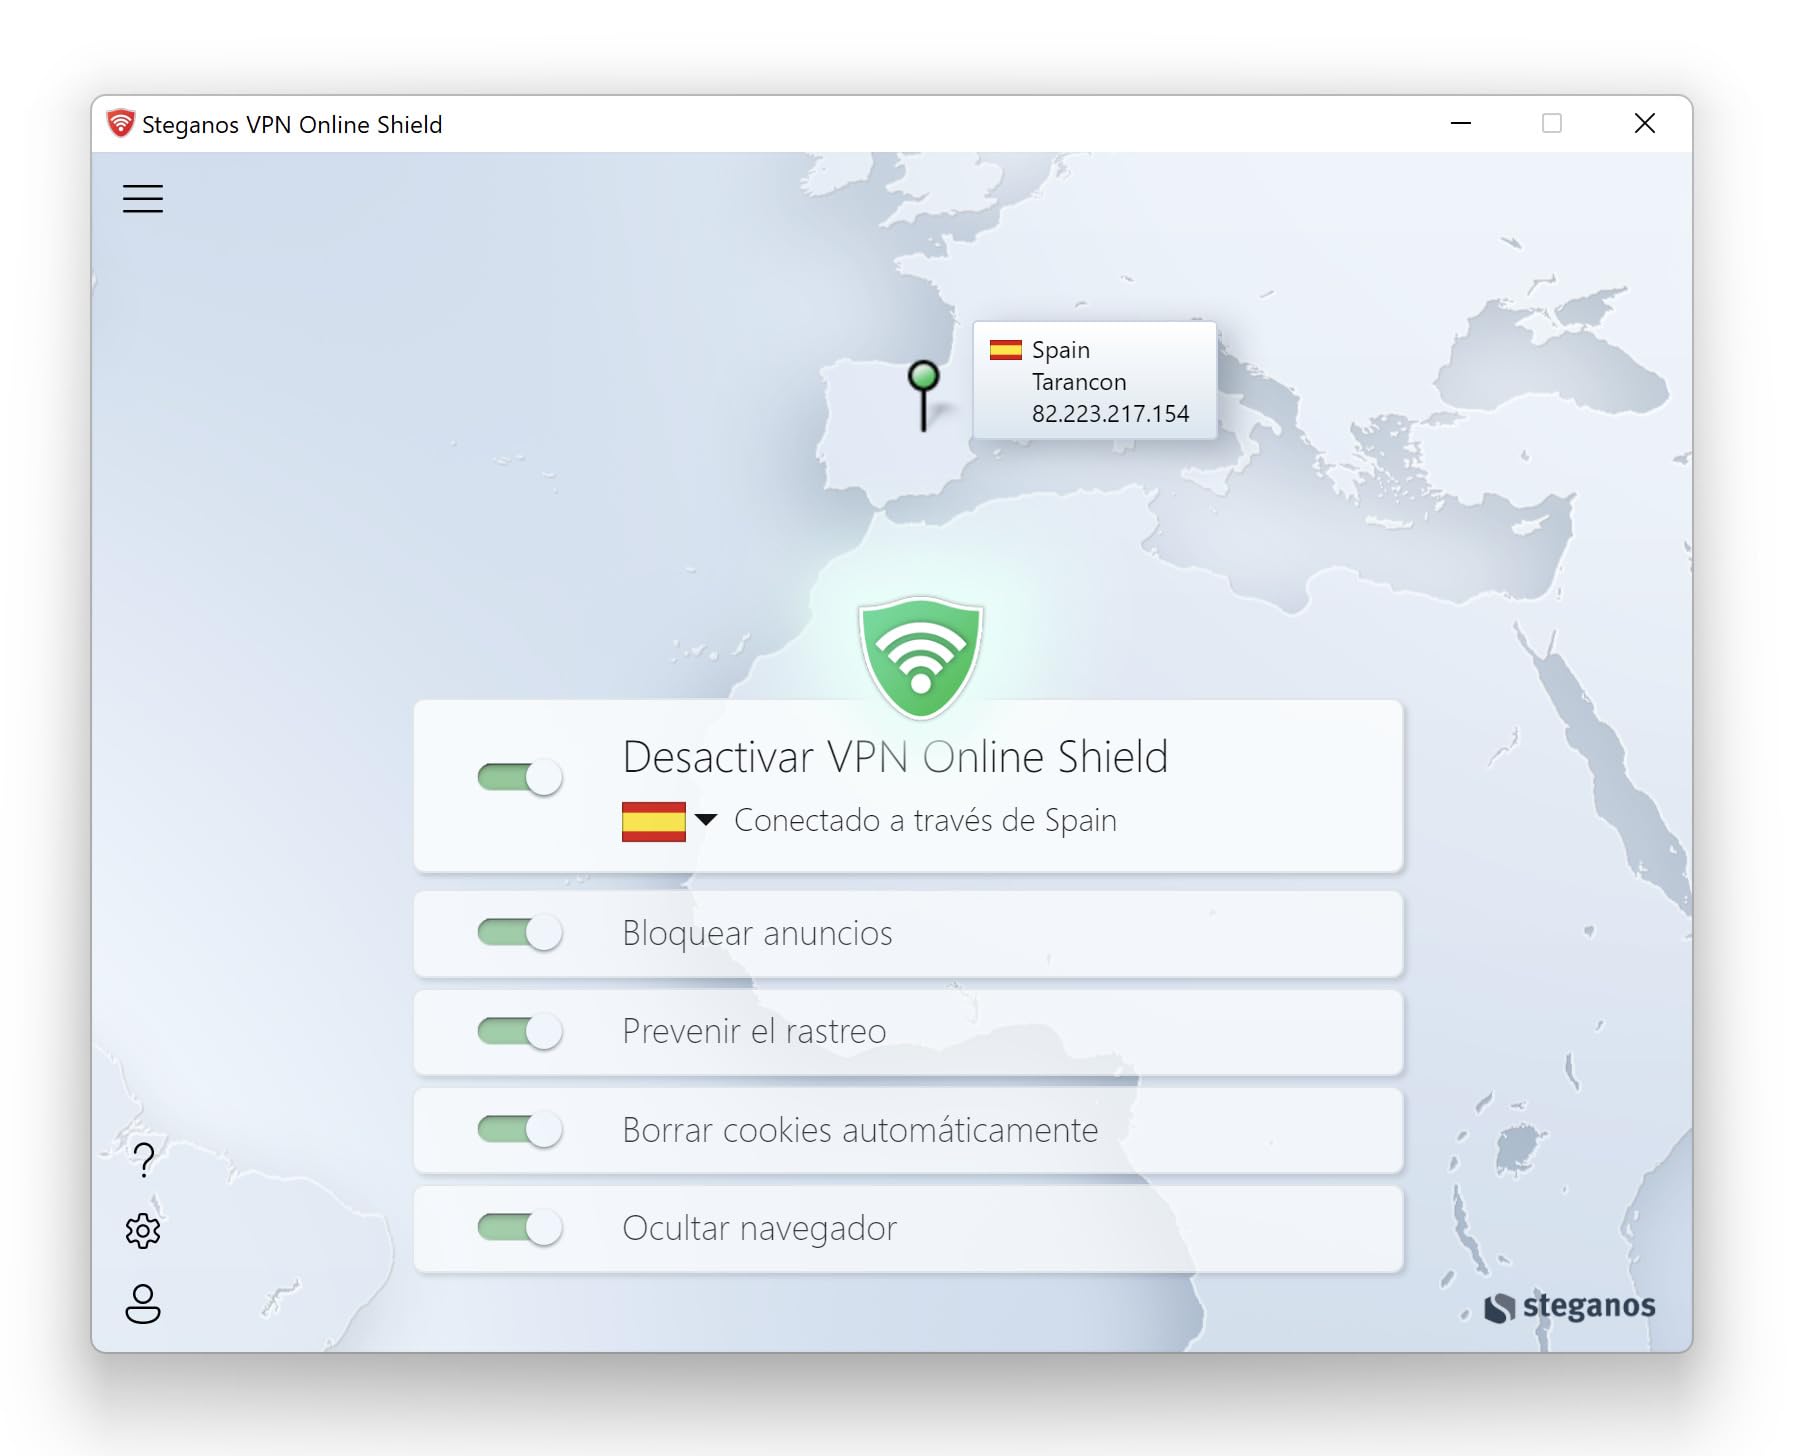1806x1456 pixels.
Task: Click 'Desactivar VPN Online Shield' heading
Action: (x=895, y=757)
